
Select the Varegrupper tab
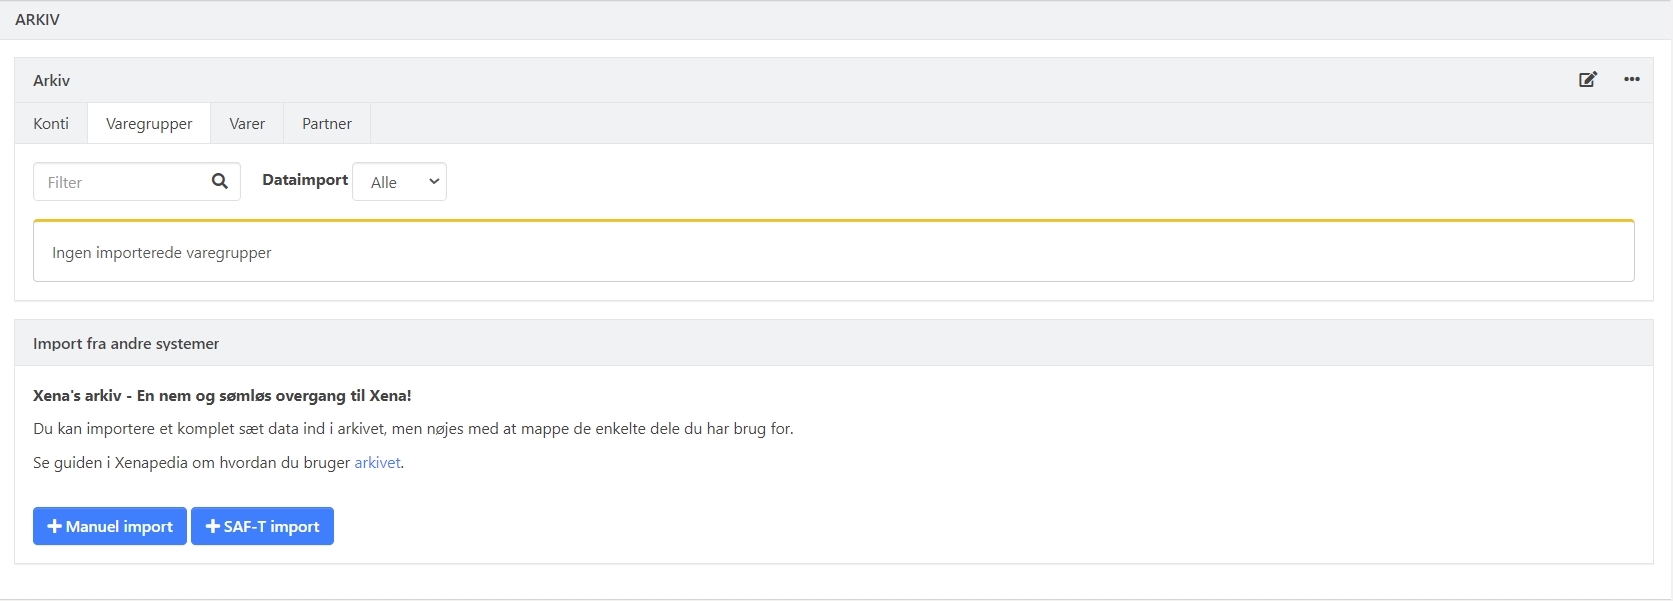pyautogui.click(x=149, y=124)
